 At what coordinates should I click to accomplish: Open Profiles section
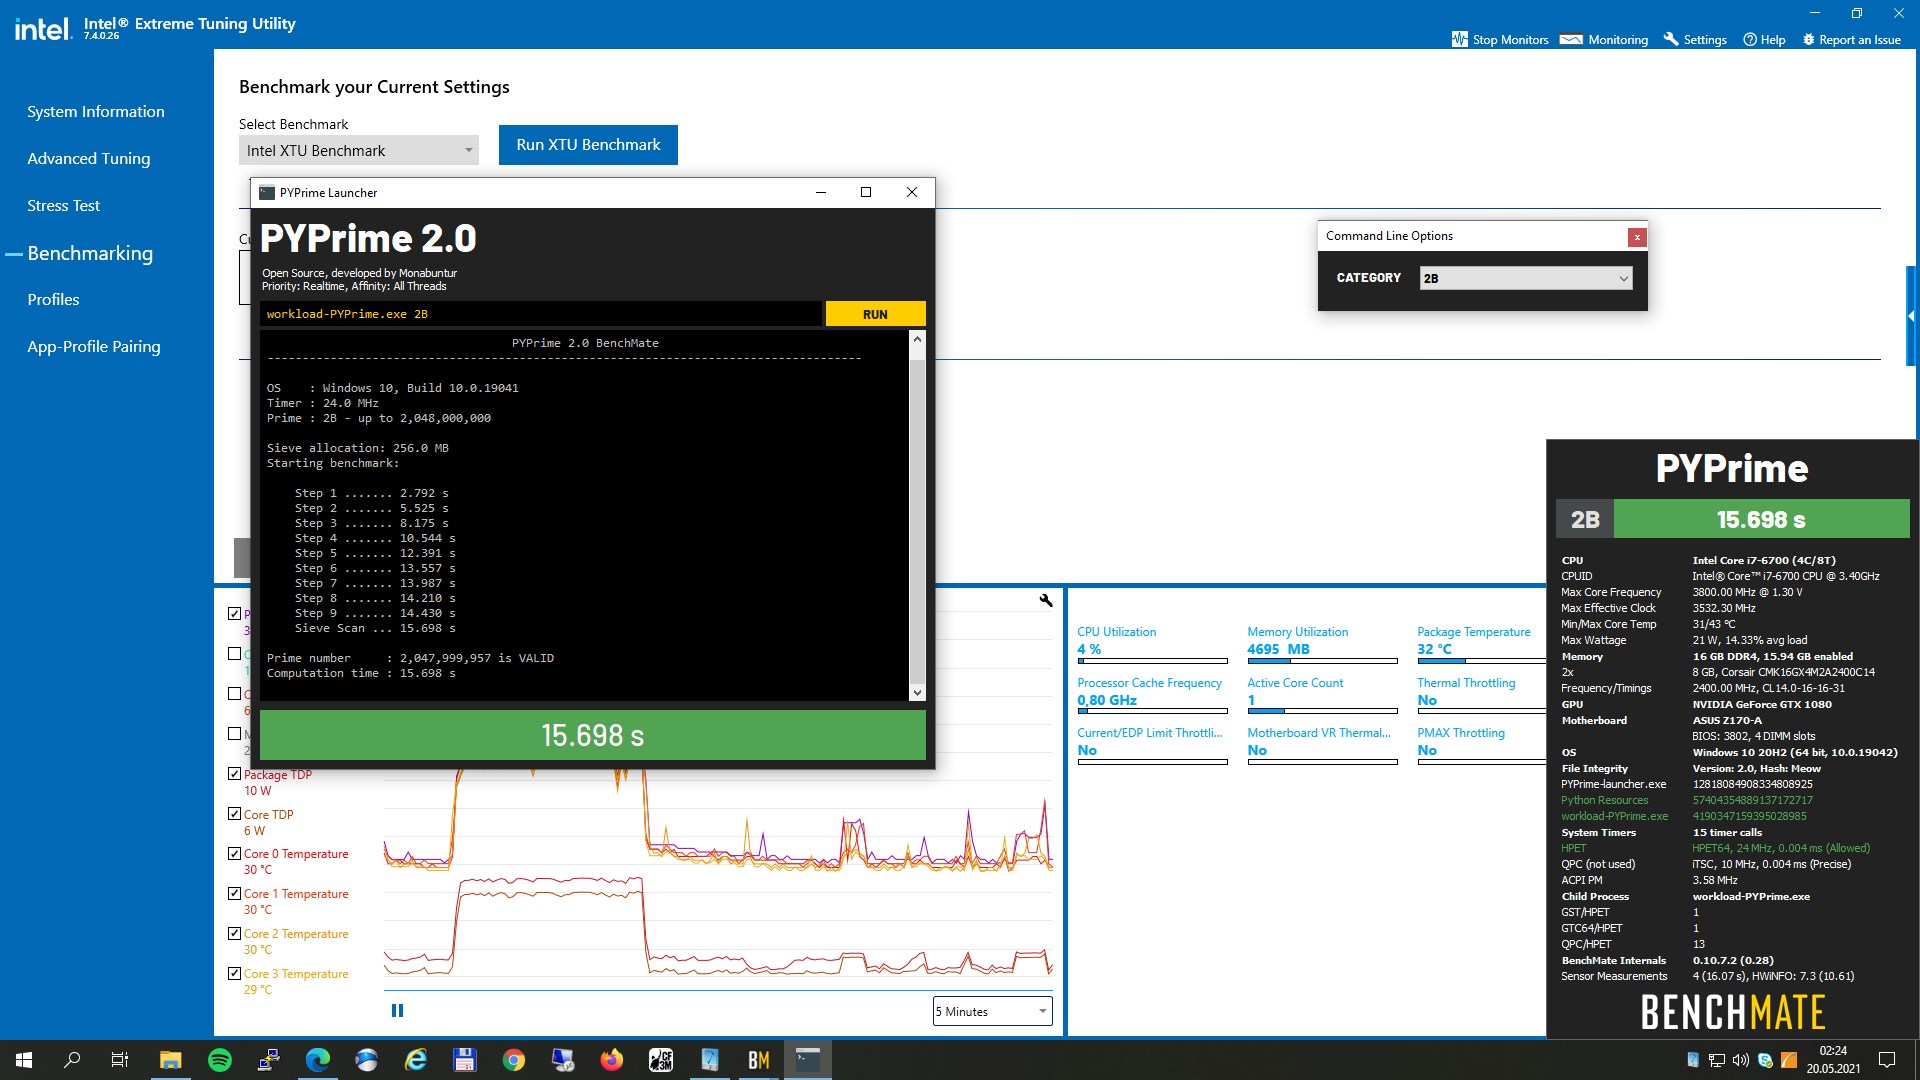pos(53,299)
